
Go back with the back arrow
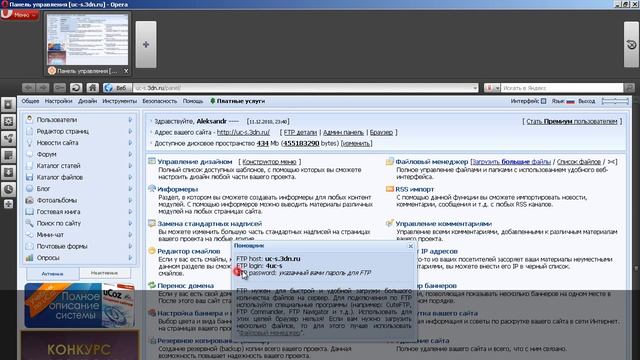(x=29, y=88)
